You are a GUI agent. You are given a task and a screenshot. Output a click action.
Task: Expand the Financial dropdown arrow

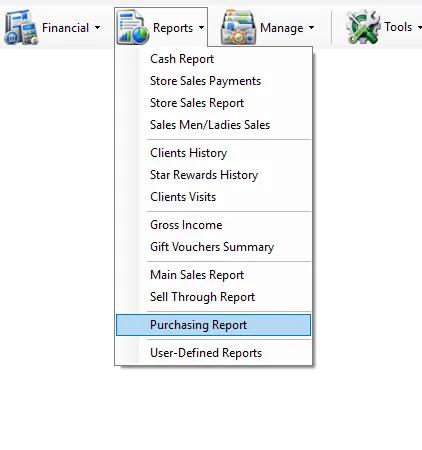(x=97, y=28)
